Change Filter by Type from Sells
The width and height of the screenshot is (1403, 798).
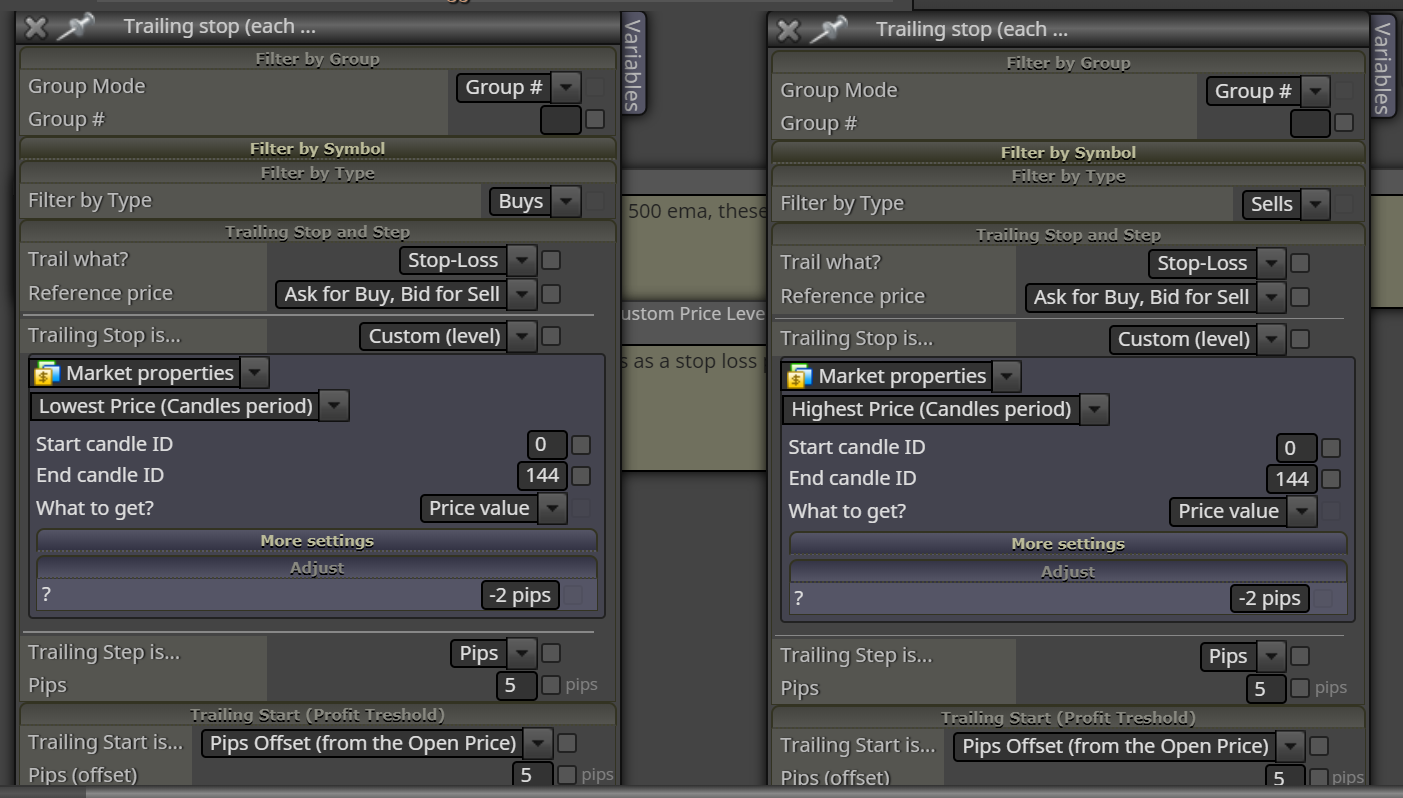click(x=1286, y=205)
